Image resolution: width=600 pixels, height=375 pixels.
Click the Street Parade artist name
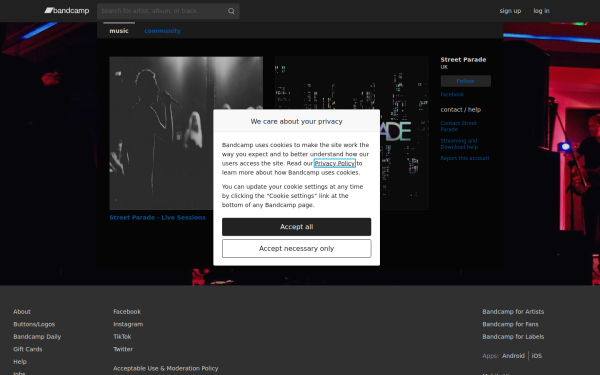[463, 60]
